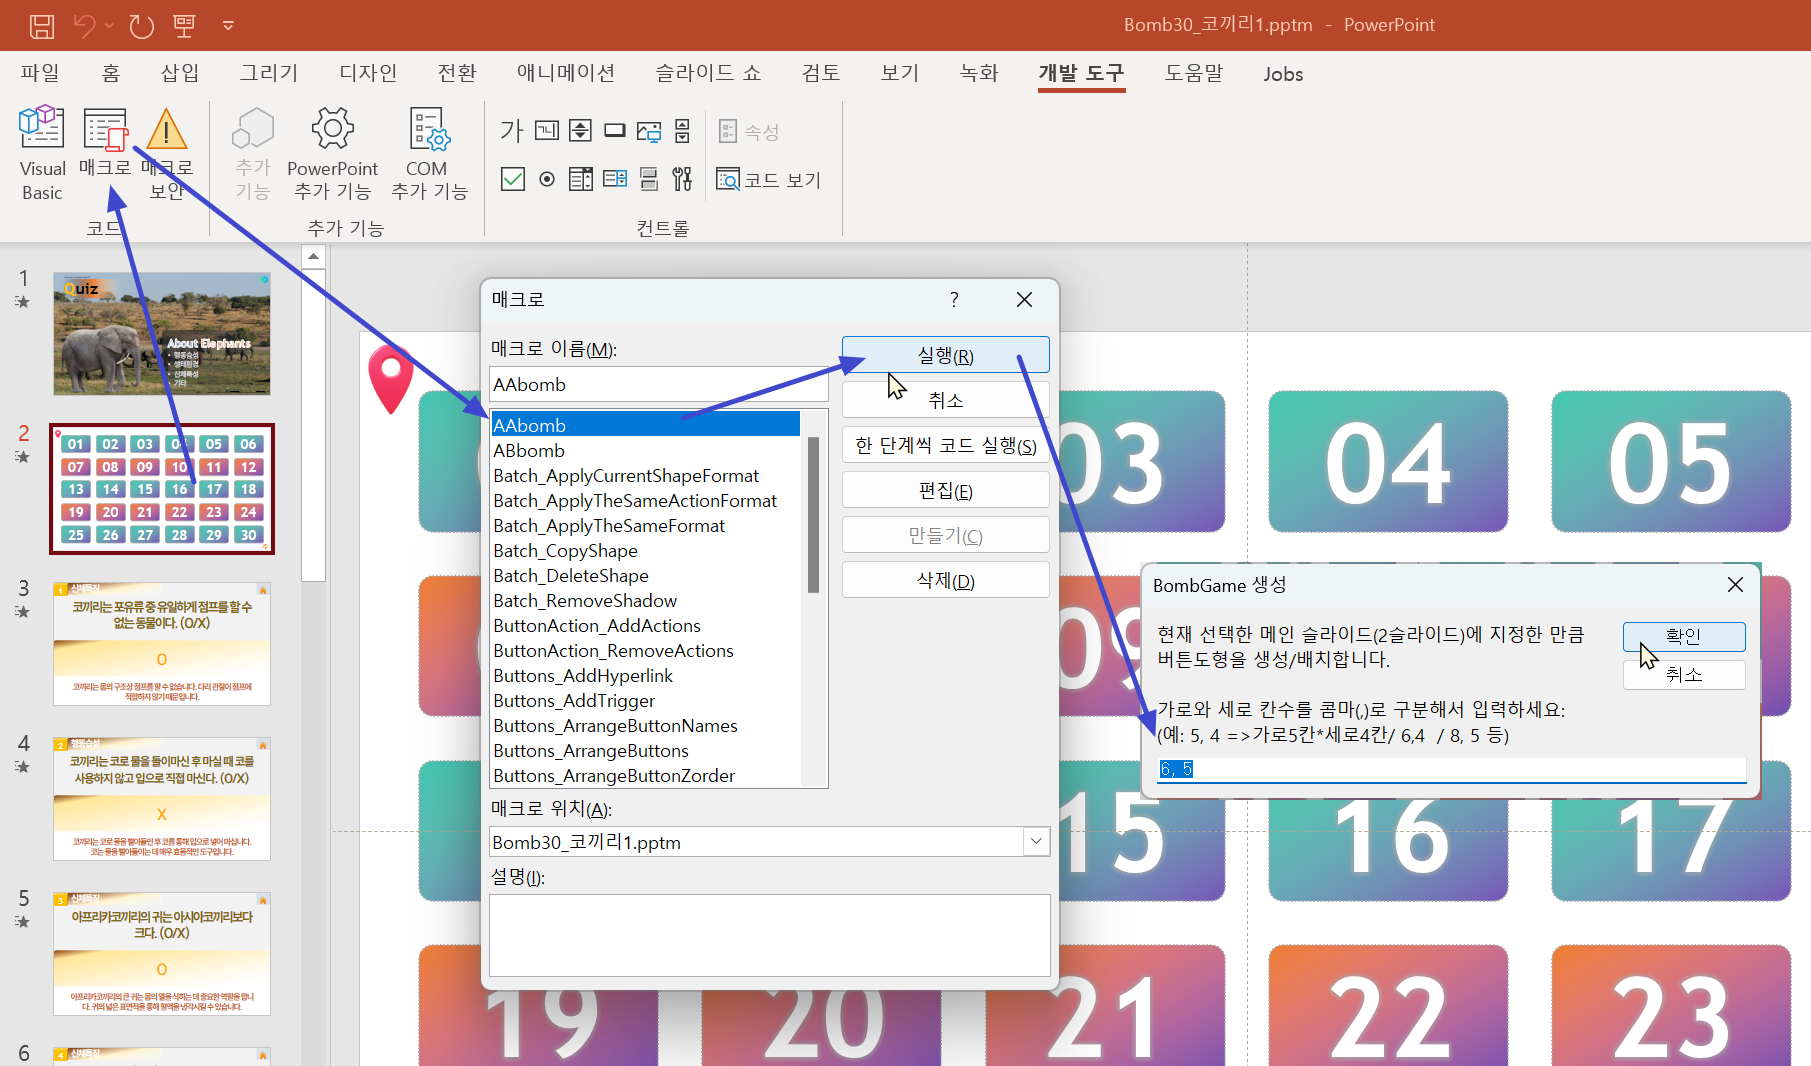Select slide 4 thumbnail
The image size is (1811, 1066).
[162, 799]
